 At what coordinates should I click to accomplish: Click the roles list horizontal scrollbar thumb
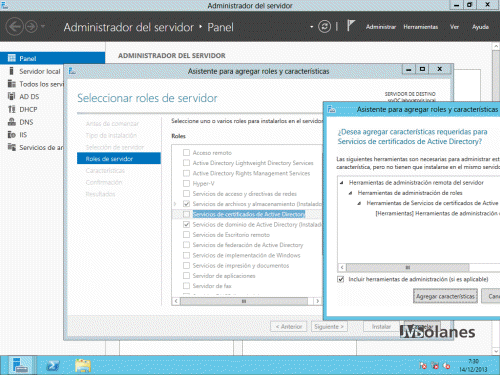[x=244, y=301]
